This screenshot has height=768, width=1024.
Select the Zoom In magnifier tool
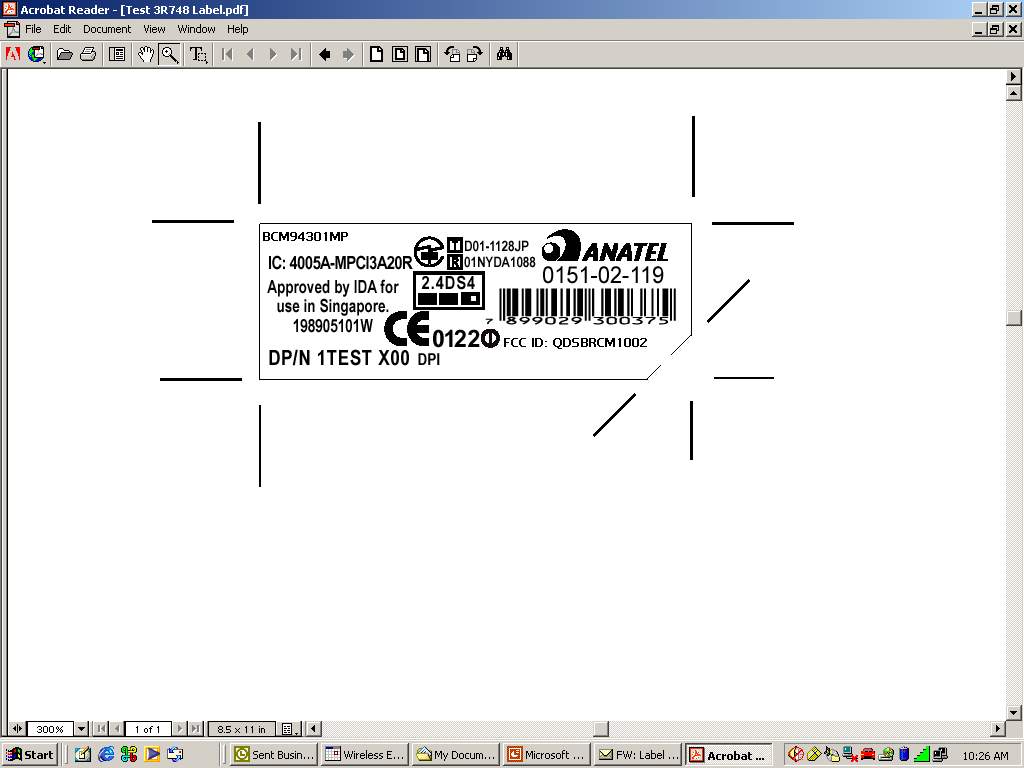pyautogui.click(x=170, y=54)
